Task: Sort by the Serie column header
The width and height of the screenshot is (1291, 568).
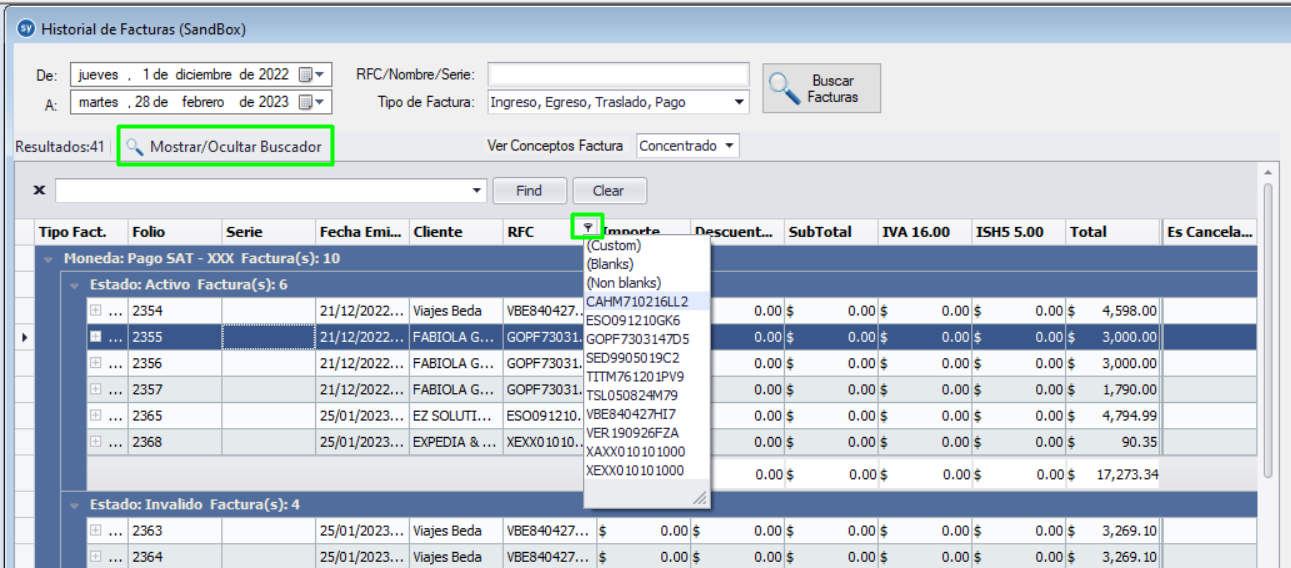Action: click(x=268, y=232)
